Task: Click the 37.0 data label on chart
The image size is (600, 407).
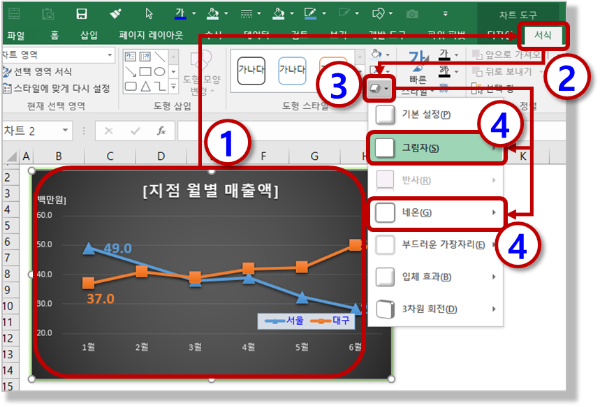Action: pyautogui.click(x=100, y=299)
